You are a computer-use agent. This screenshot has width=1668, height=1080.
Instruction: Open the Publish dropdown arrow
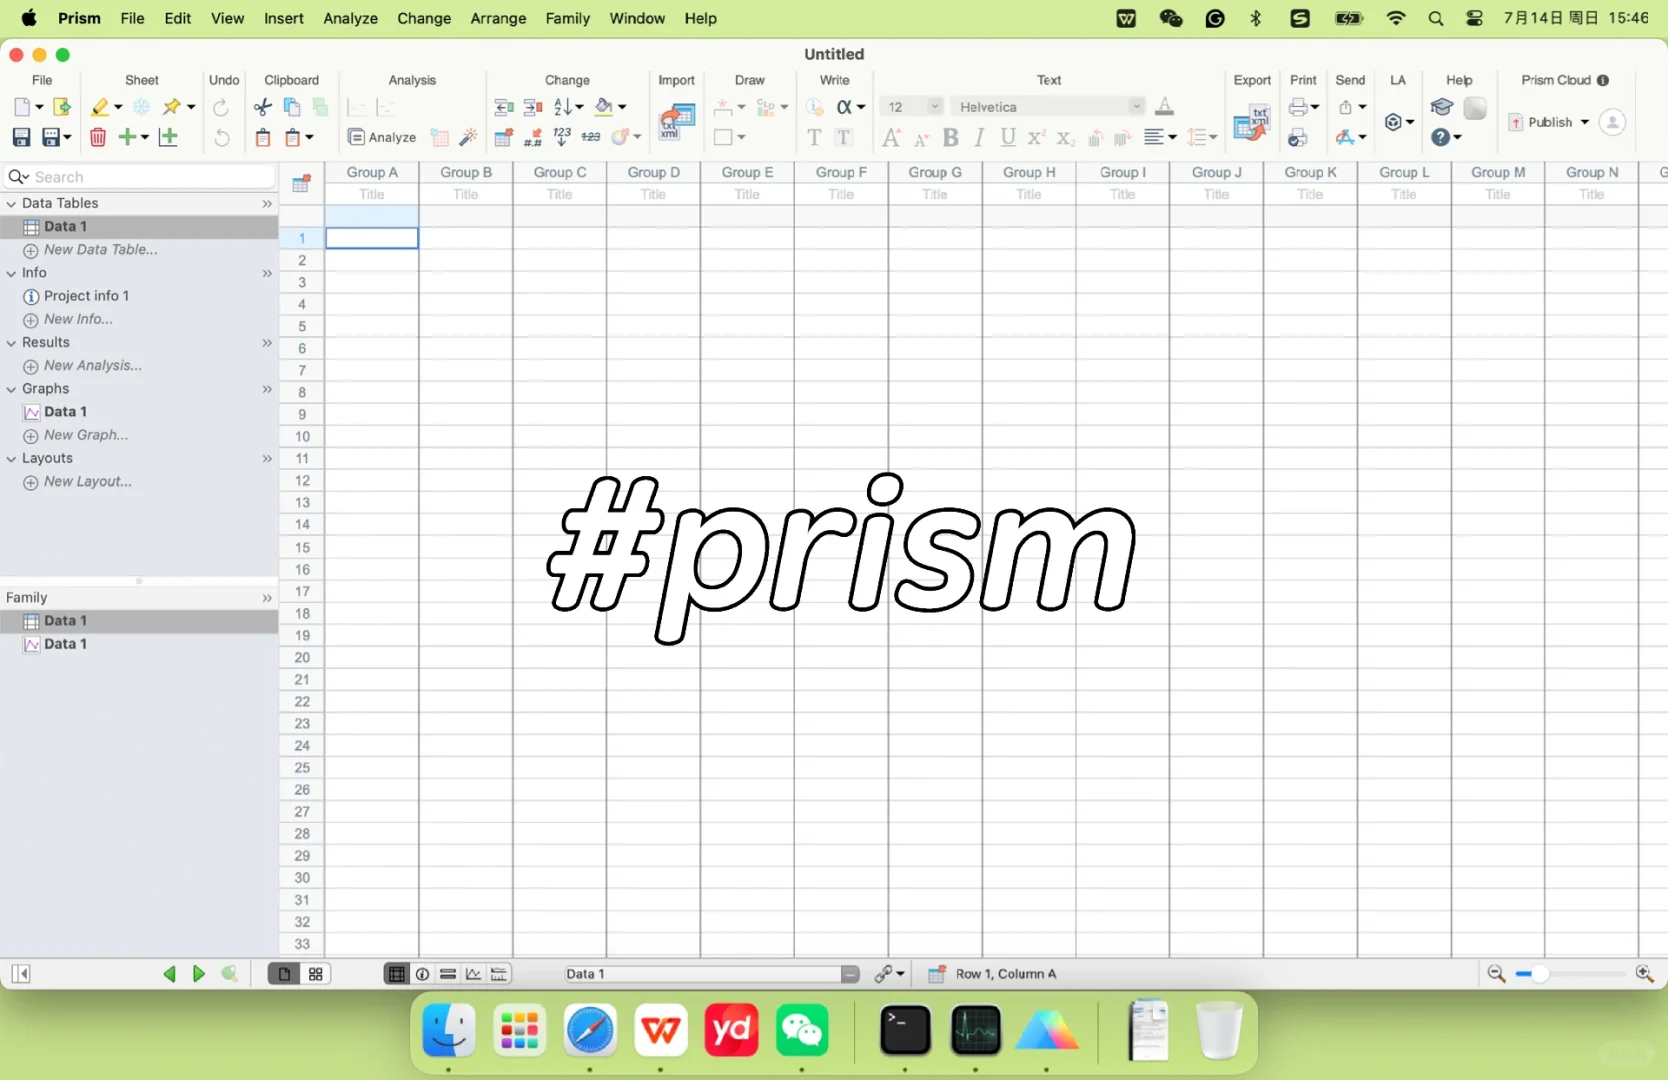[x=1585, y=122]
